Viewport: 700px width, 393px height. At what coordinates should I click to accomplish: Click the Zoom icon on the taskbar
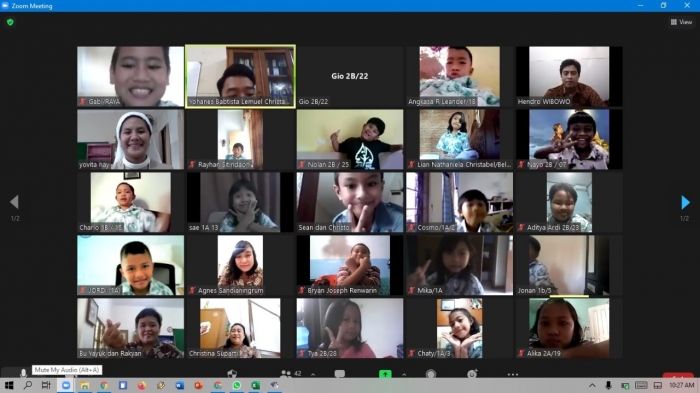click(x=66, y=385)
